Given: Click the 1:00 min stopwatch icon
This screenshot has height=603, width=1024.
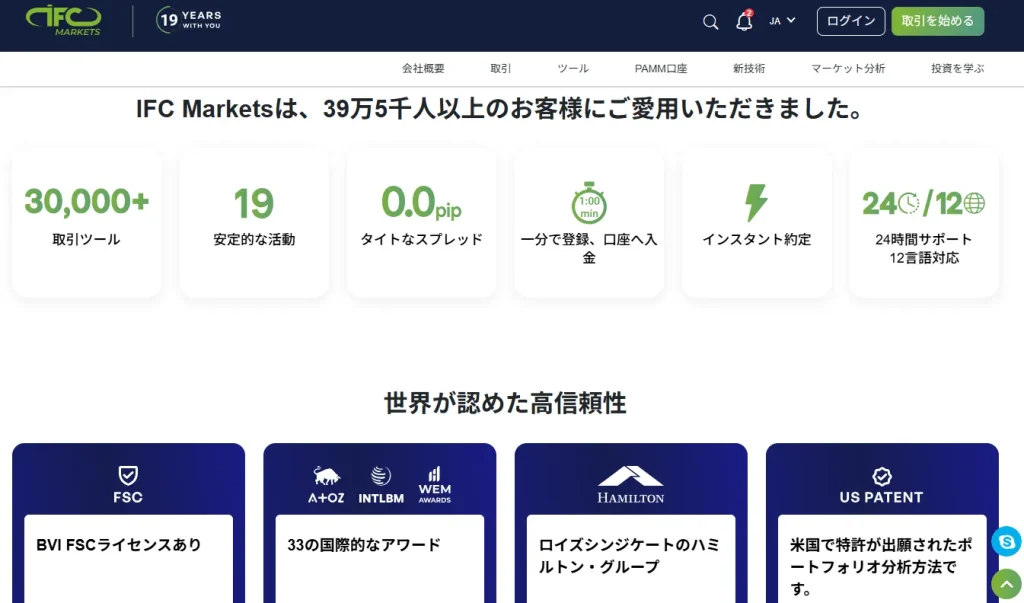Looking at the screenshot, I should pos(589,203).
